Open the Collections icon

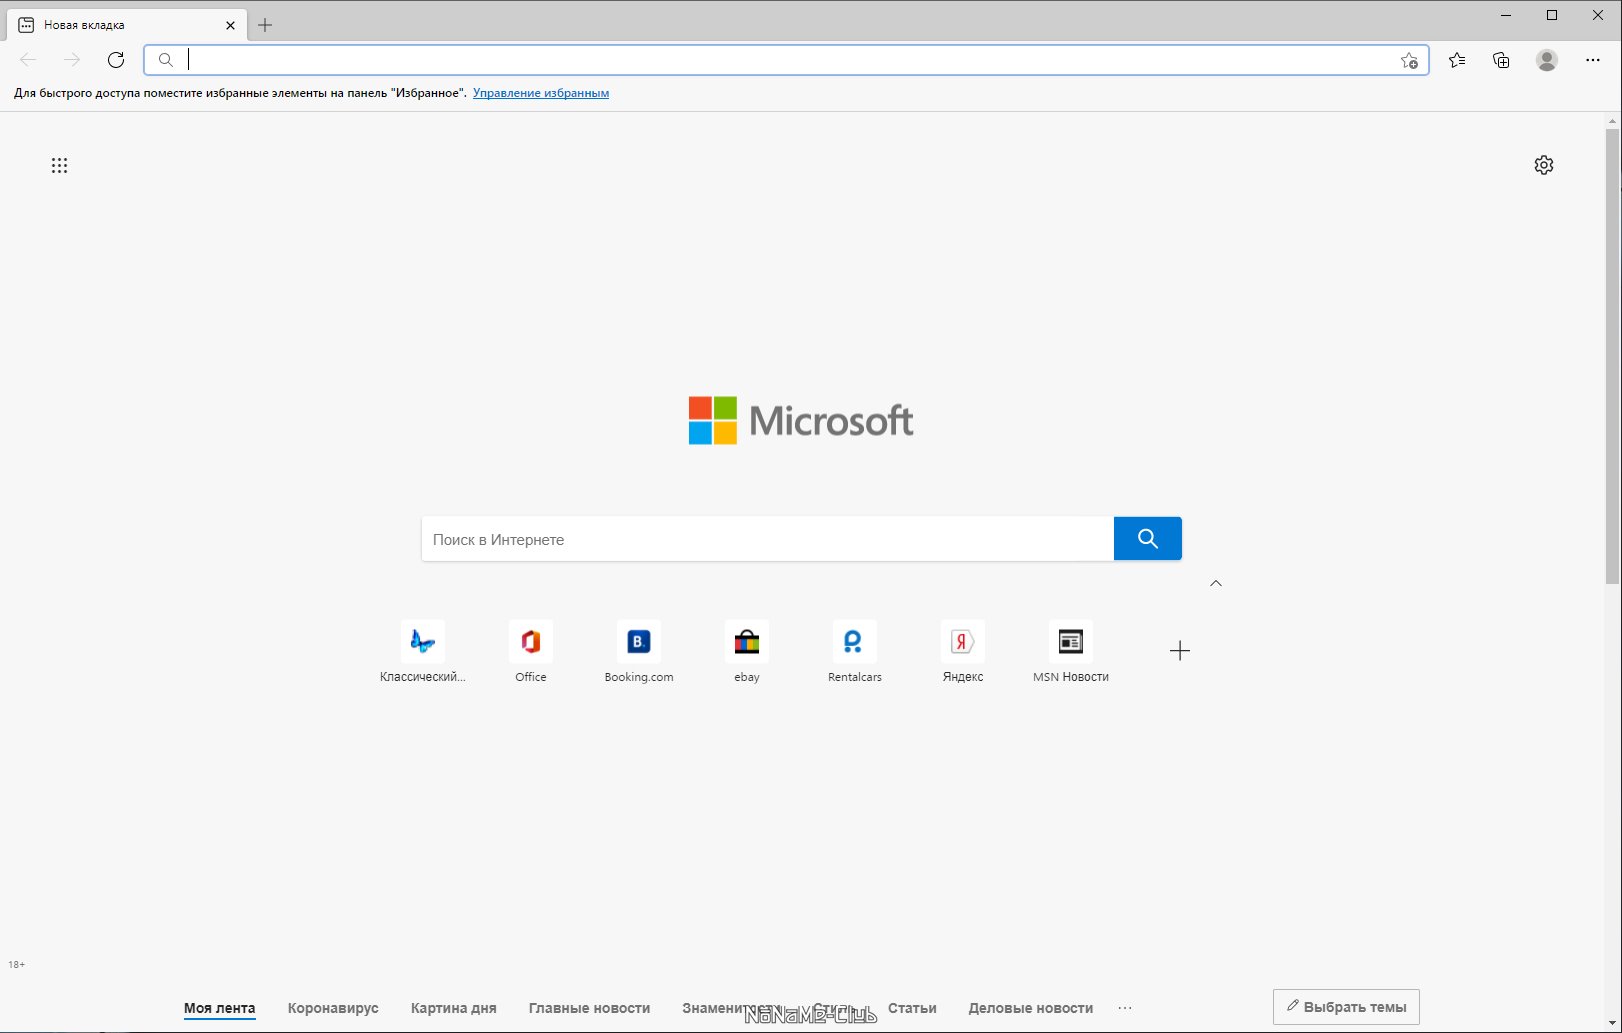tap(1501, 60)
